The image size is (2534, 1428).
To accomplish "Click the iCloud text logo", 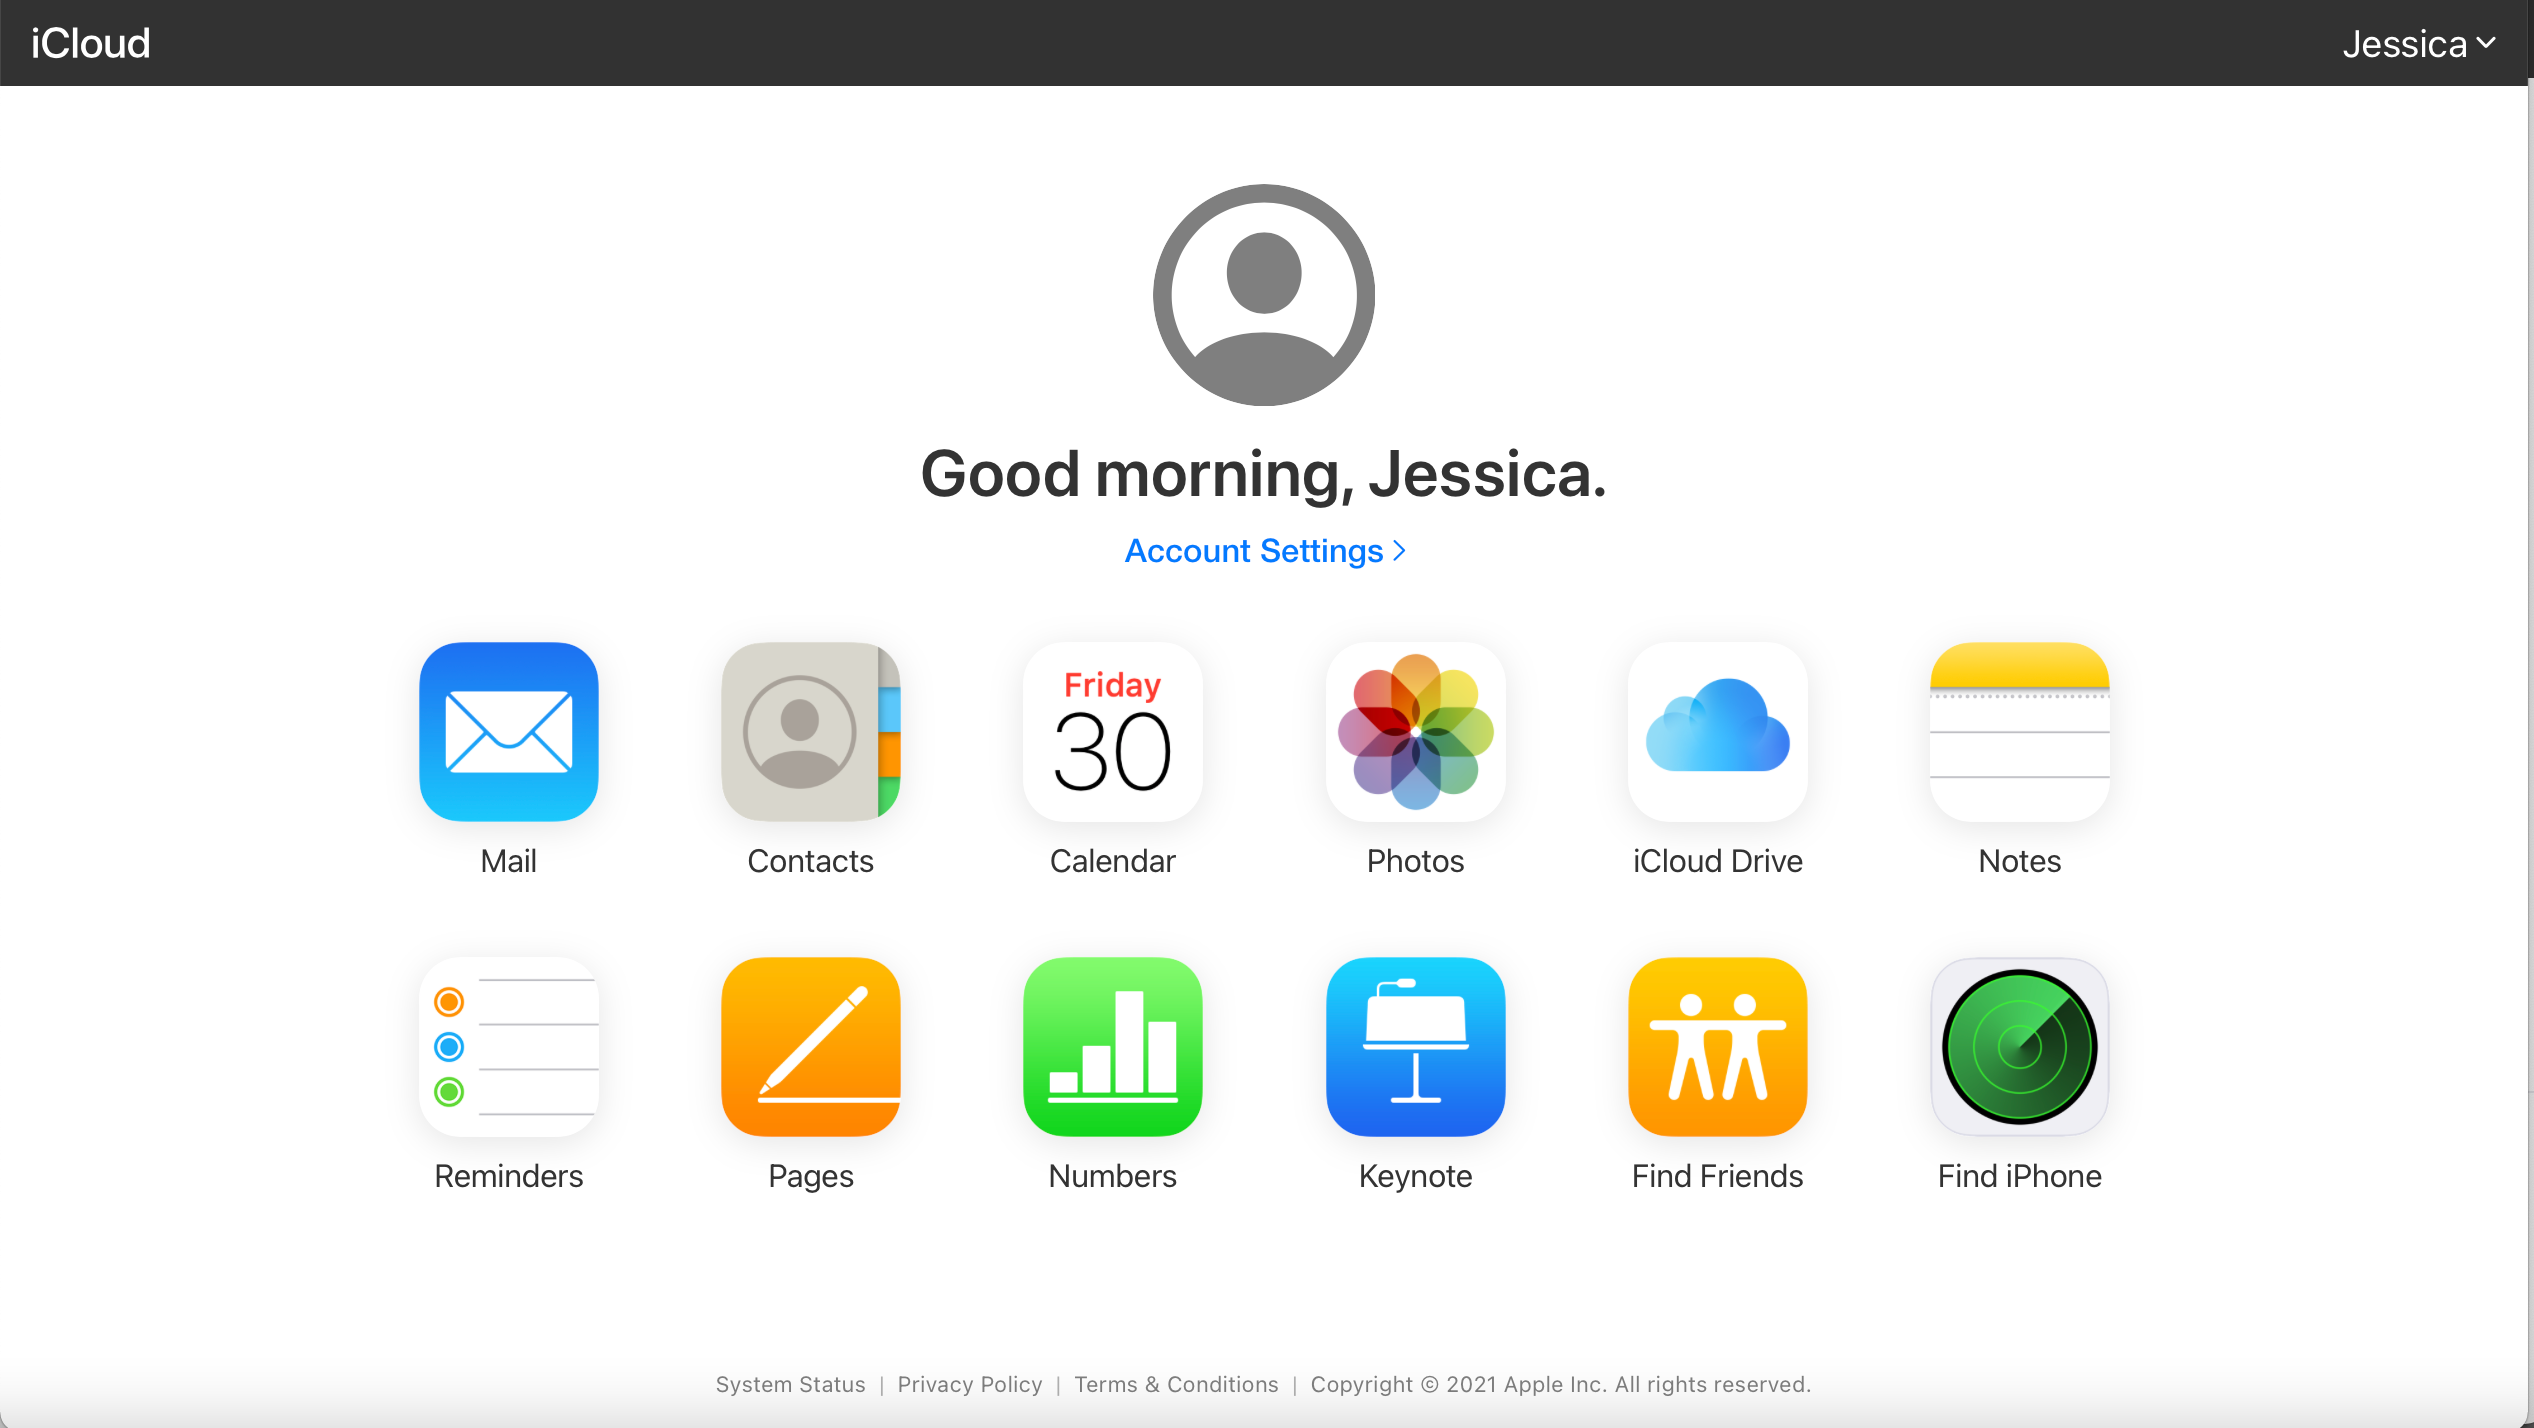I will click(89, 42).
